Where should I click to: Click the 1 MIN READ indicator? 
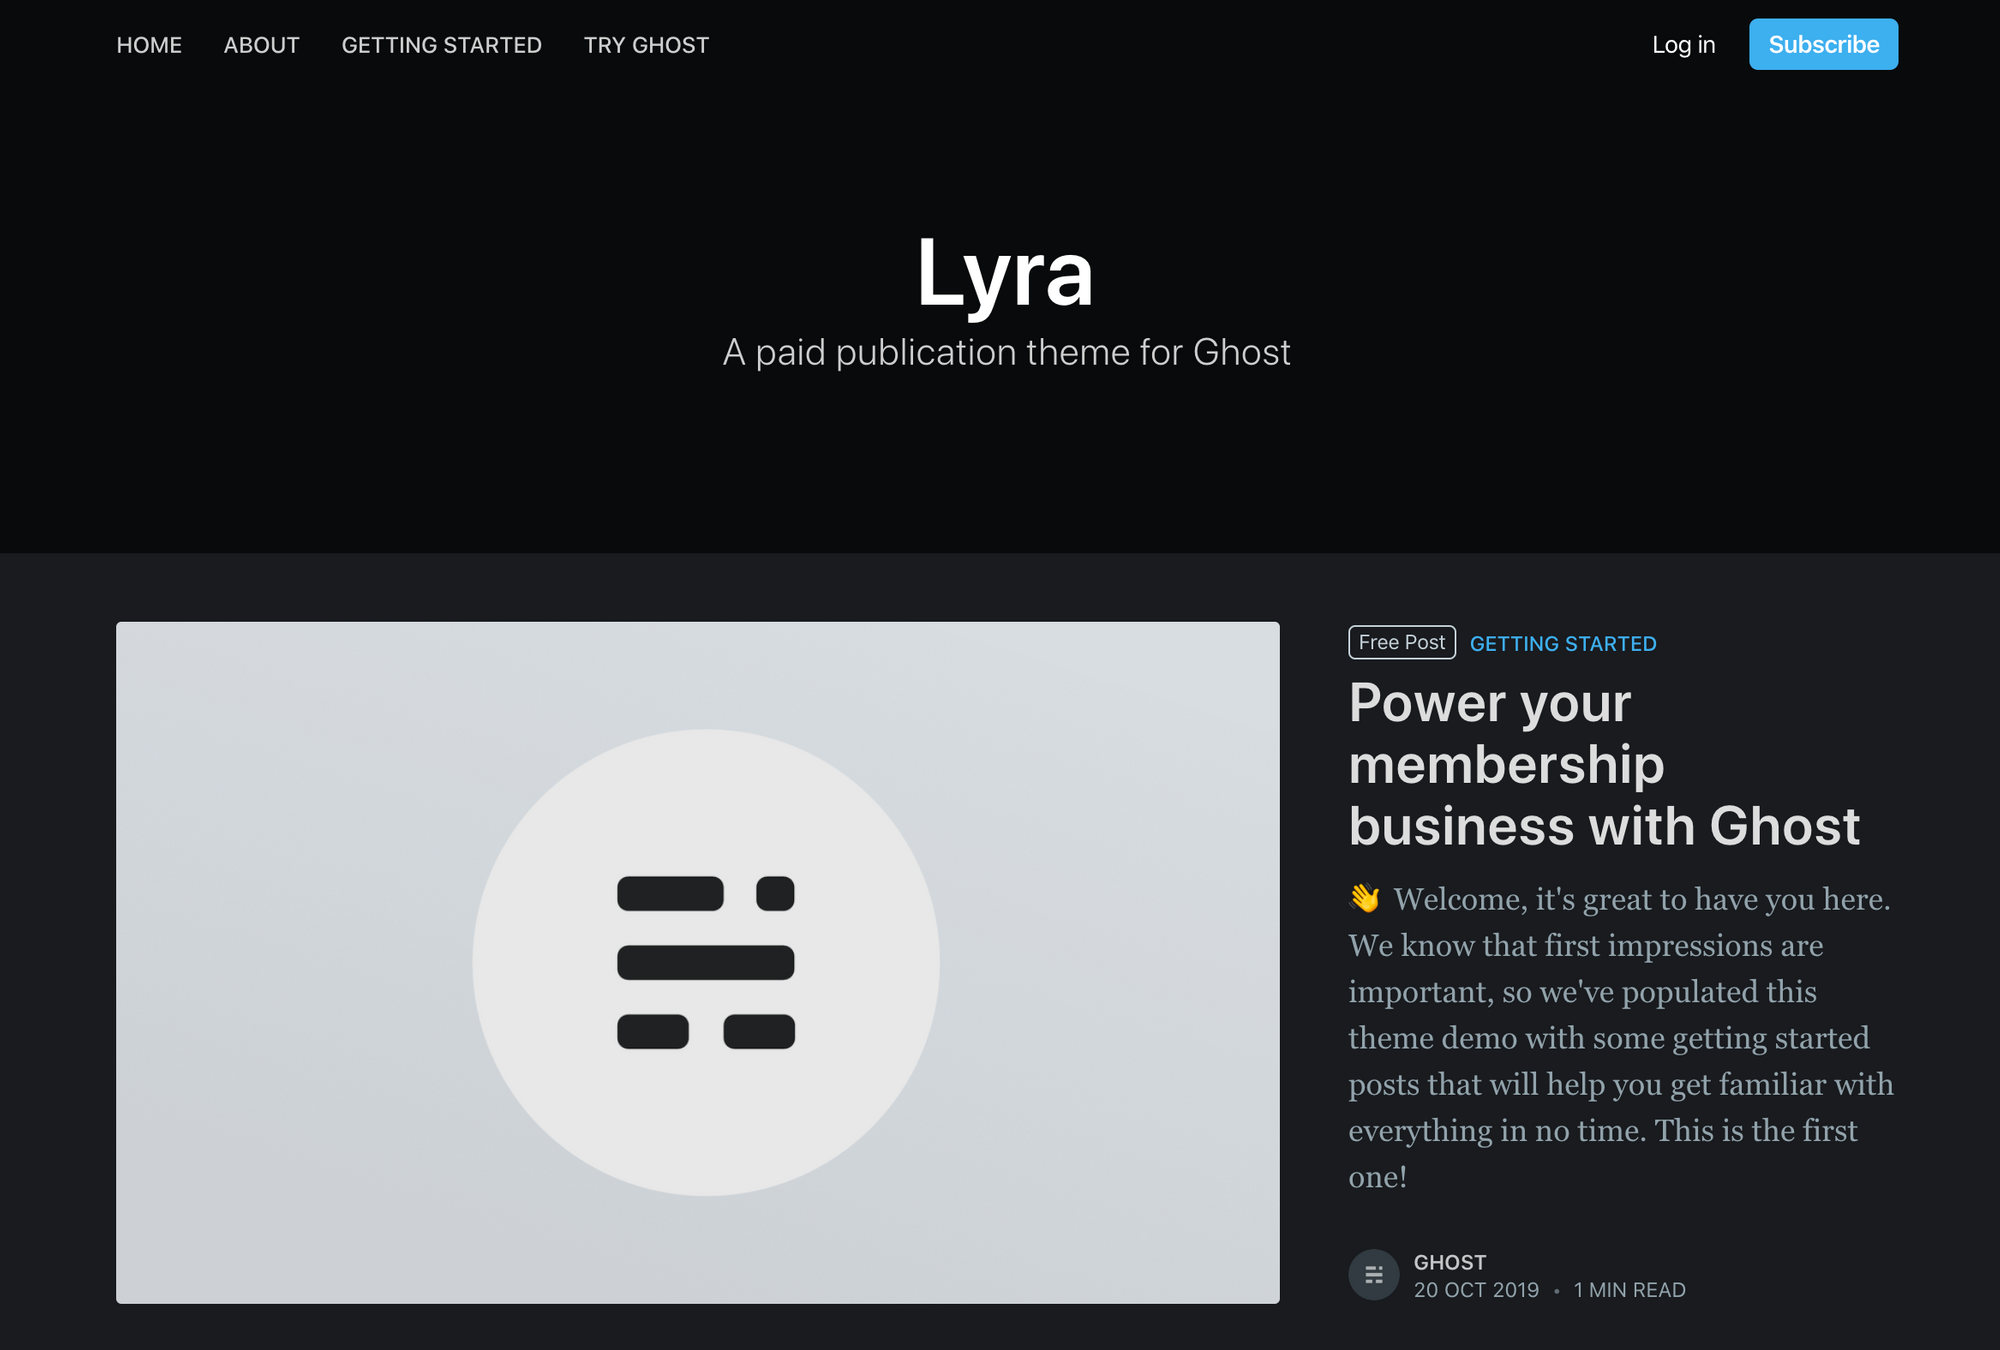(1629, 1290)
